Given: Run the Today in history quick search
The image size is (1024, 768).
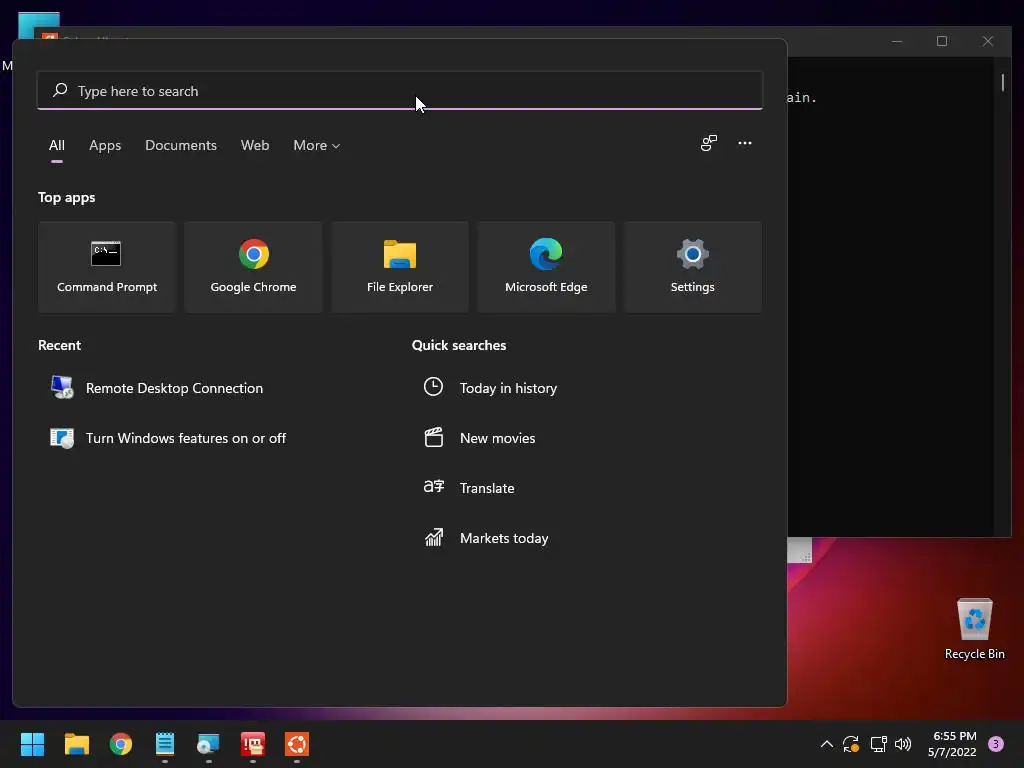Looking at the screenshot, I should tap(490, 388).
